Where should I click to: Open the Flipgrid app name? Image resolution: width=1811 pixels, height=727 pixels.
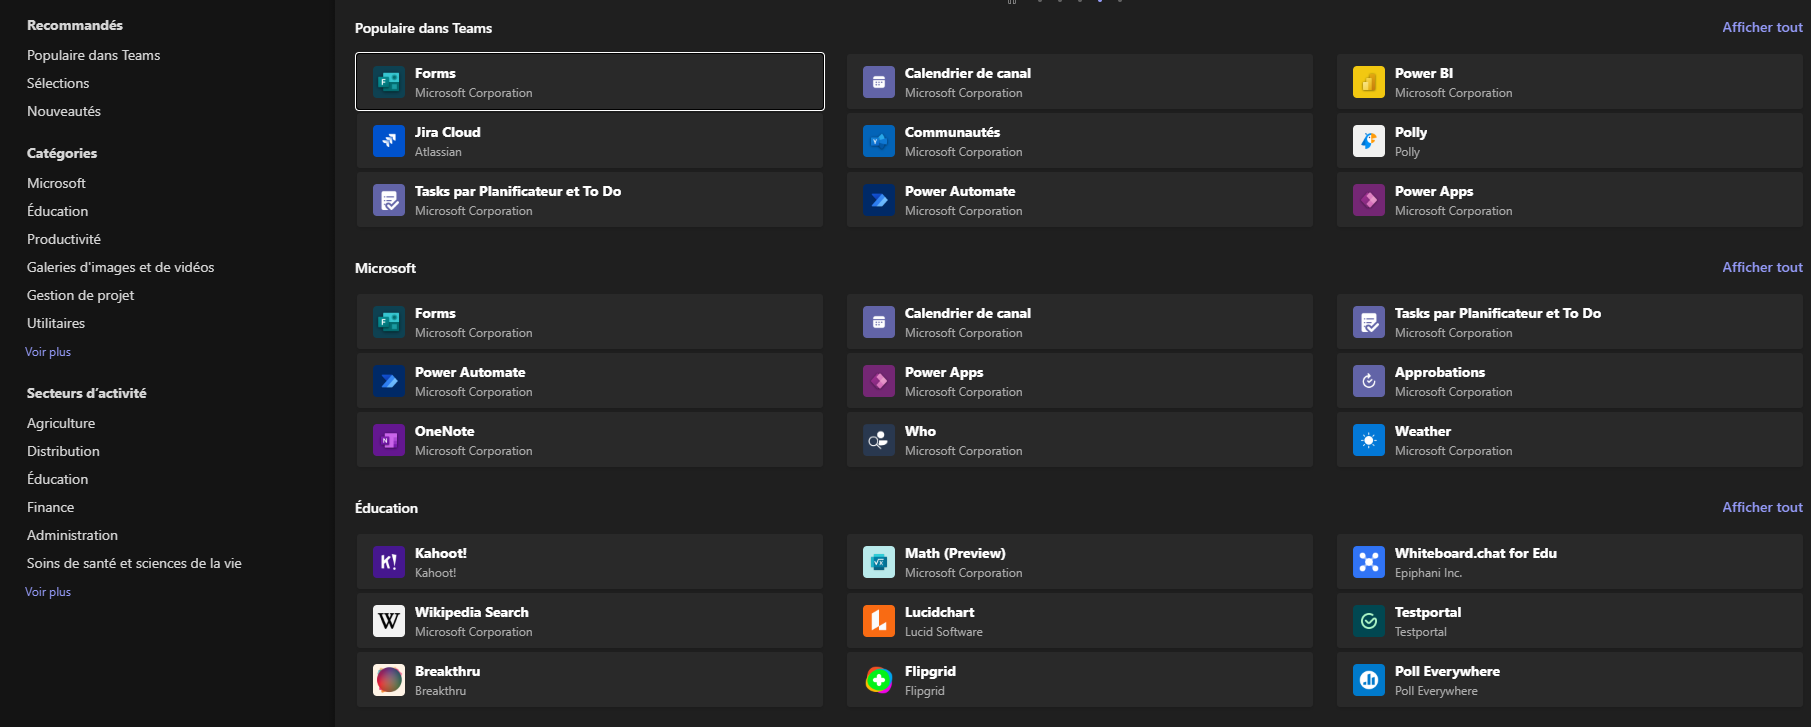(x=930, y=671)
